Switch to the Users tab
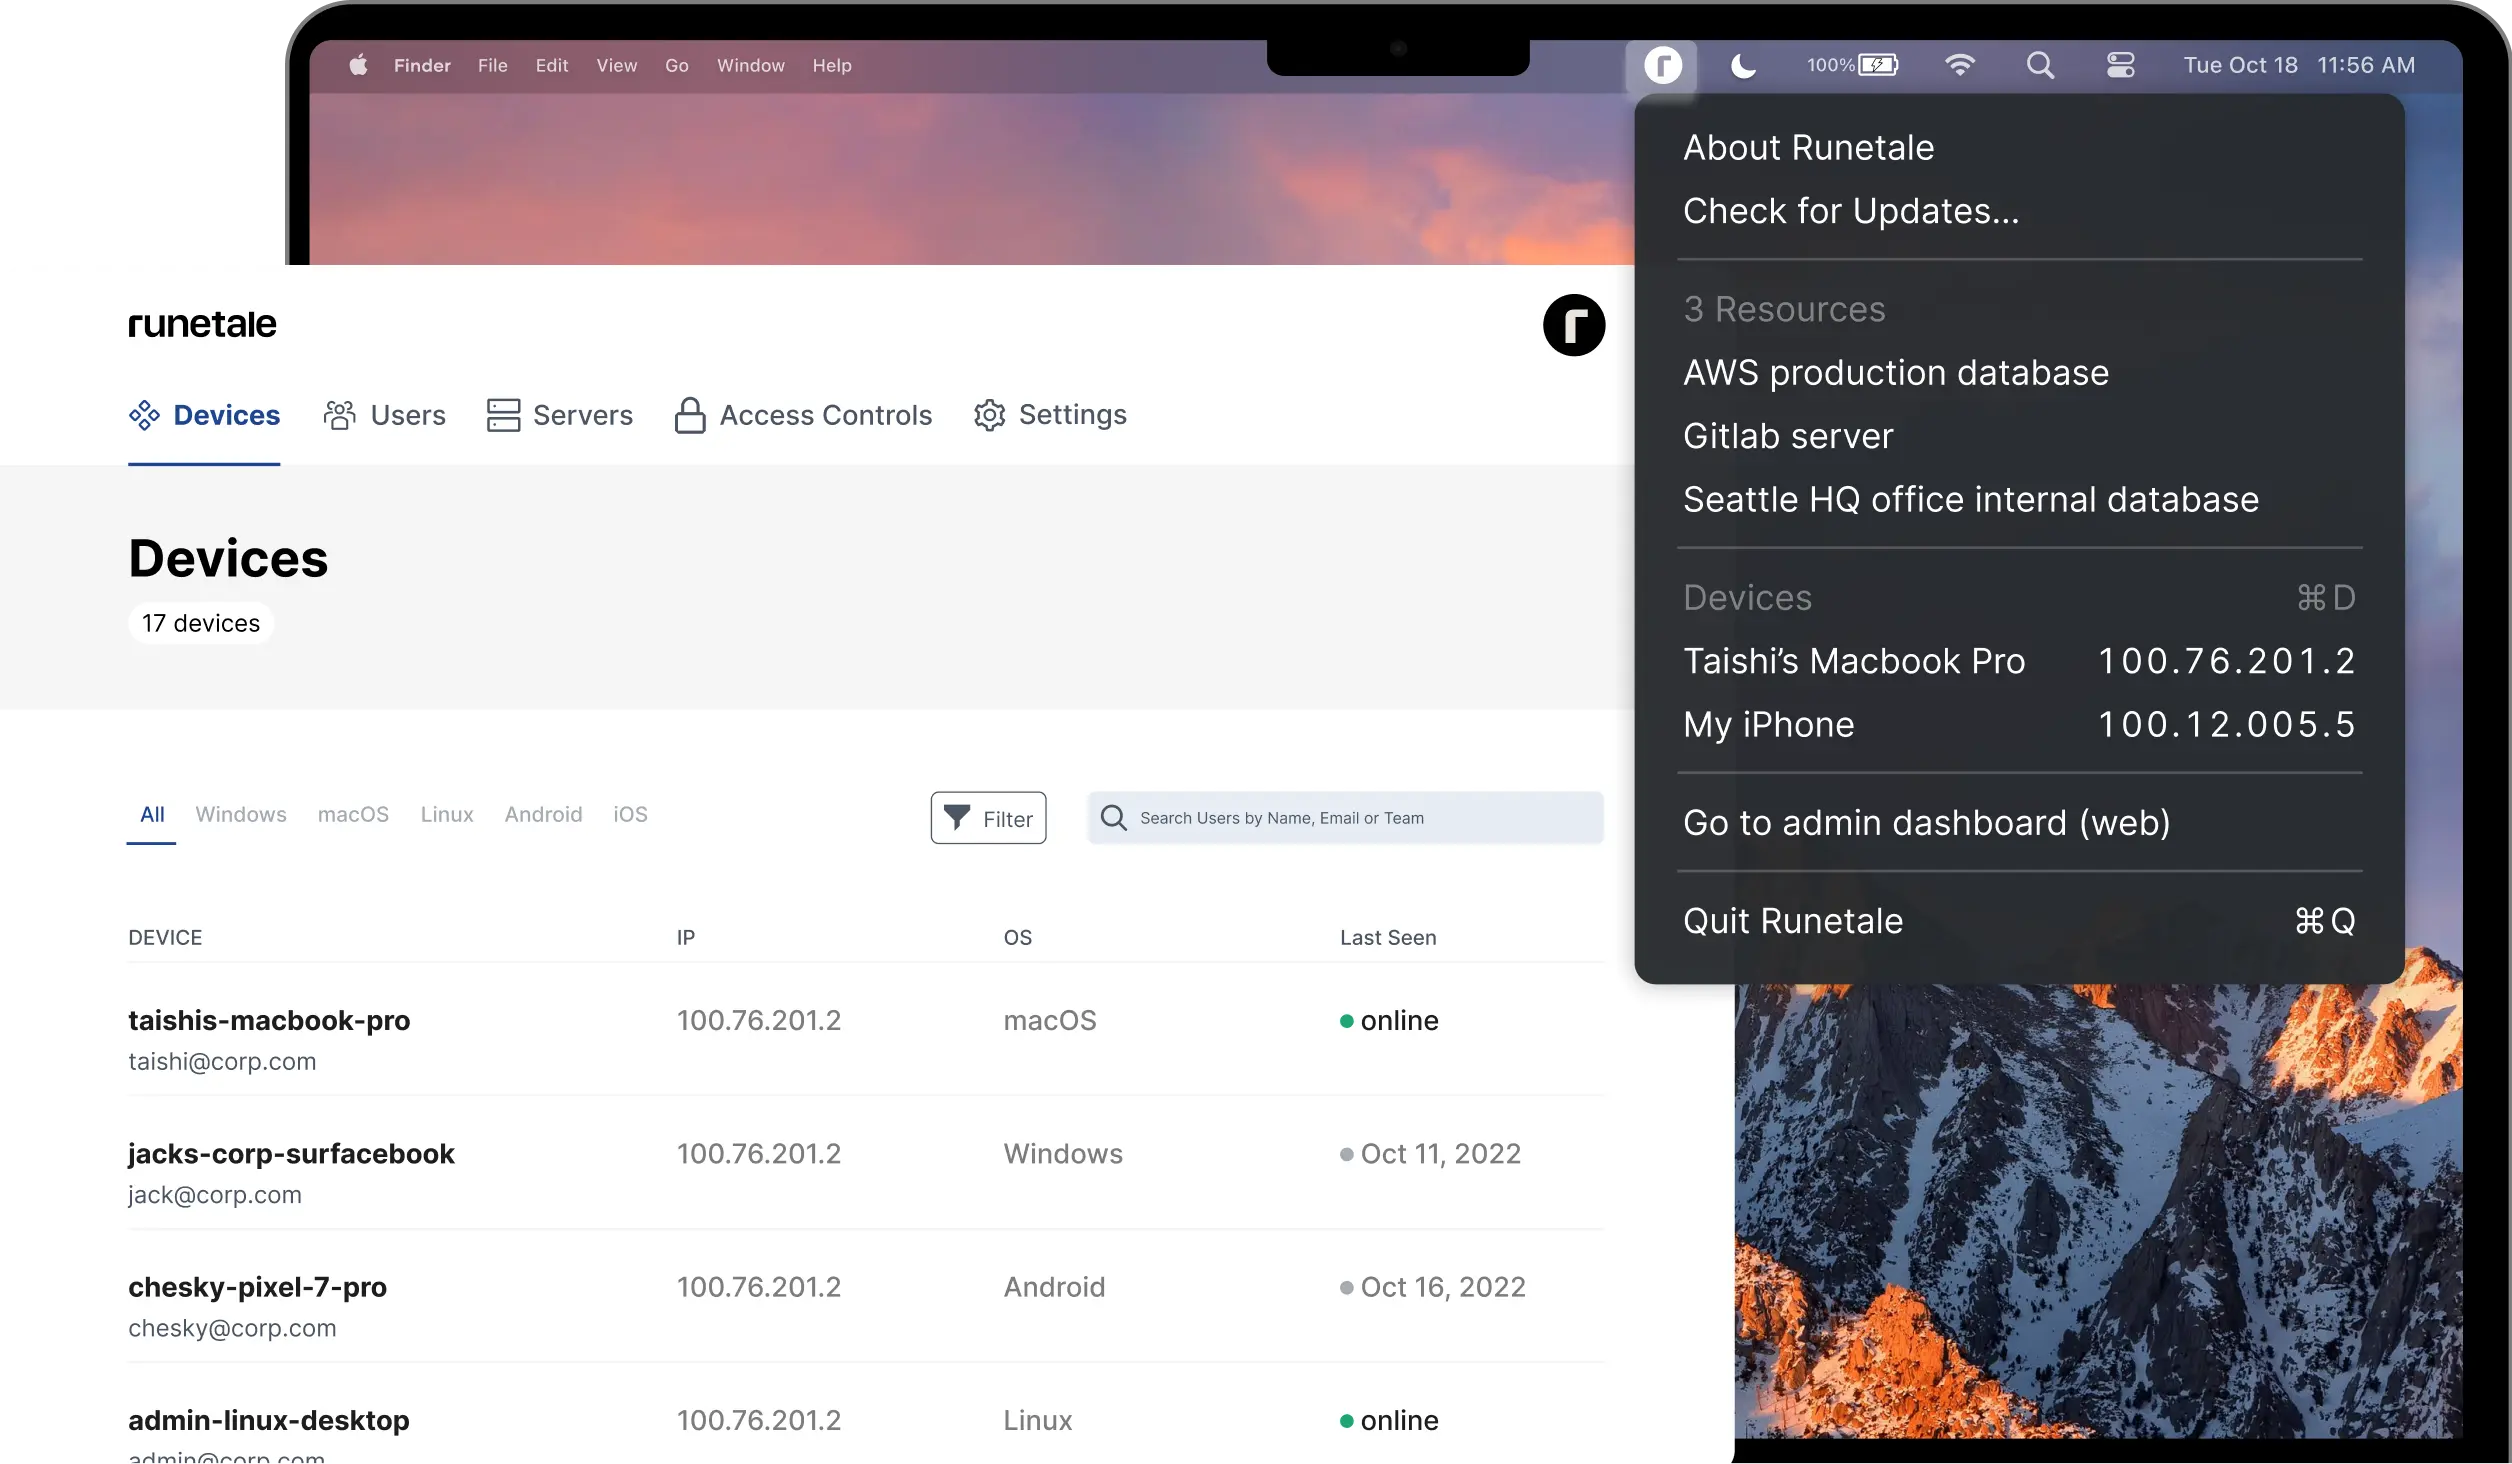The width and height of the screenshot is (2512, 1464). click(385, 415)
